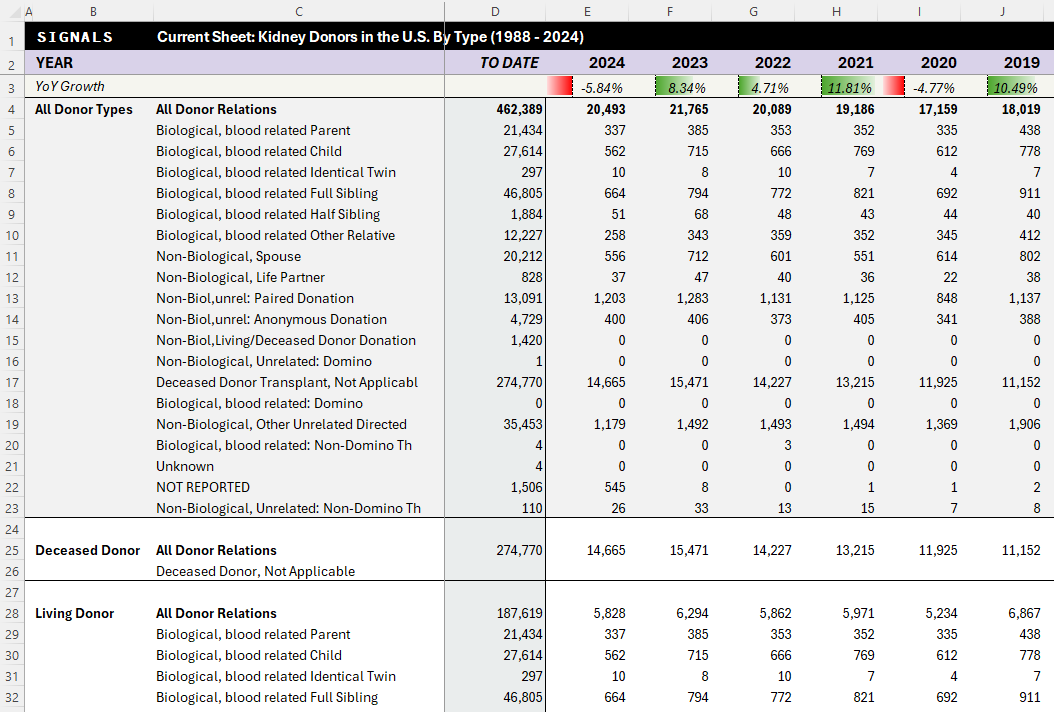Click the 1,906 value in 2019 column
Image resolution: width=1054 pixels, height=712 pixels.
point(1024,424)
